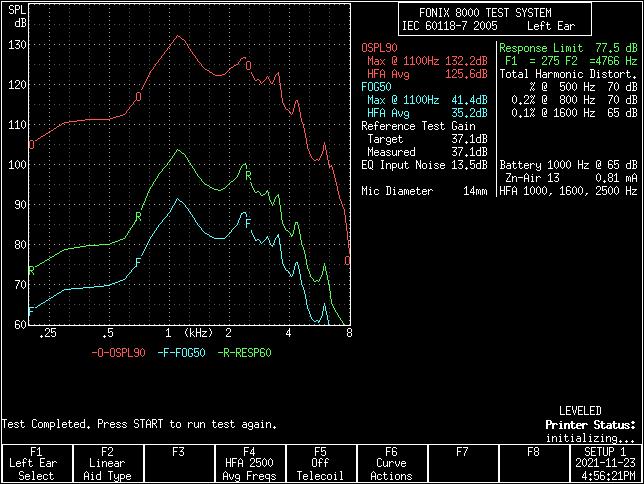The height and width of the screenshot is (484, 644).
Task: Click the Battery 1000 Hz reading
Action: coord(568,165)
